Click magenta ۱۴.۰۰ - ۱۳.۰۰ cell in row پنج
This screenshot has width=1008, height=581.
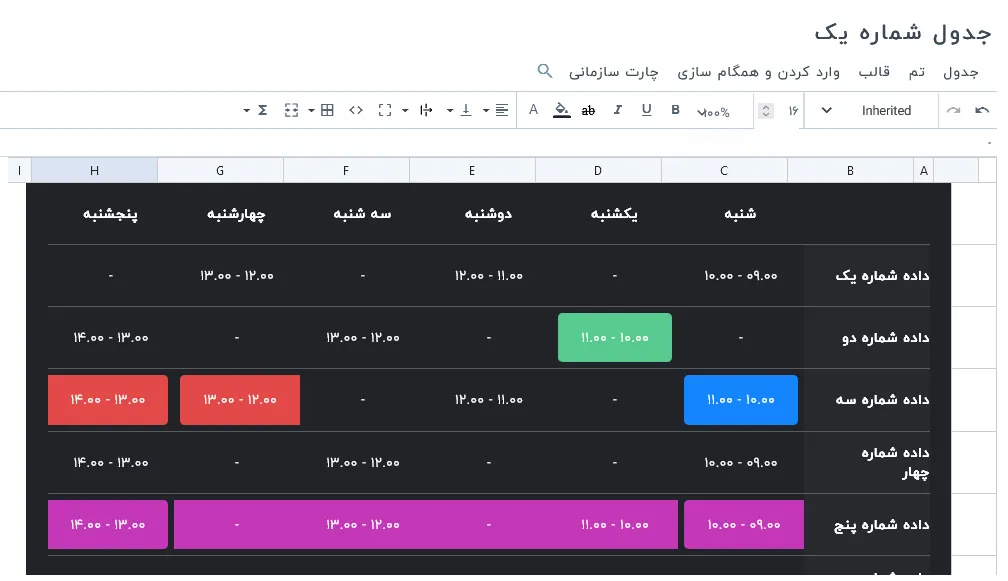(x=108, y=524)
